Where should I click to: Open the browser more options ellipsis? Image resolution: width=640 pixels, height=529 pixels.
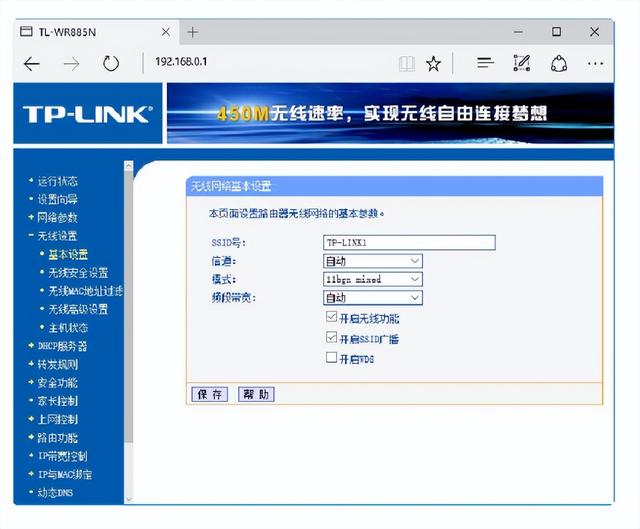(x=596, y=63)
